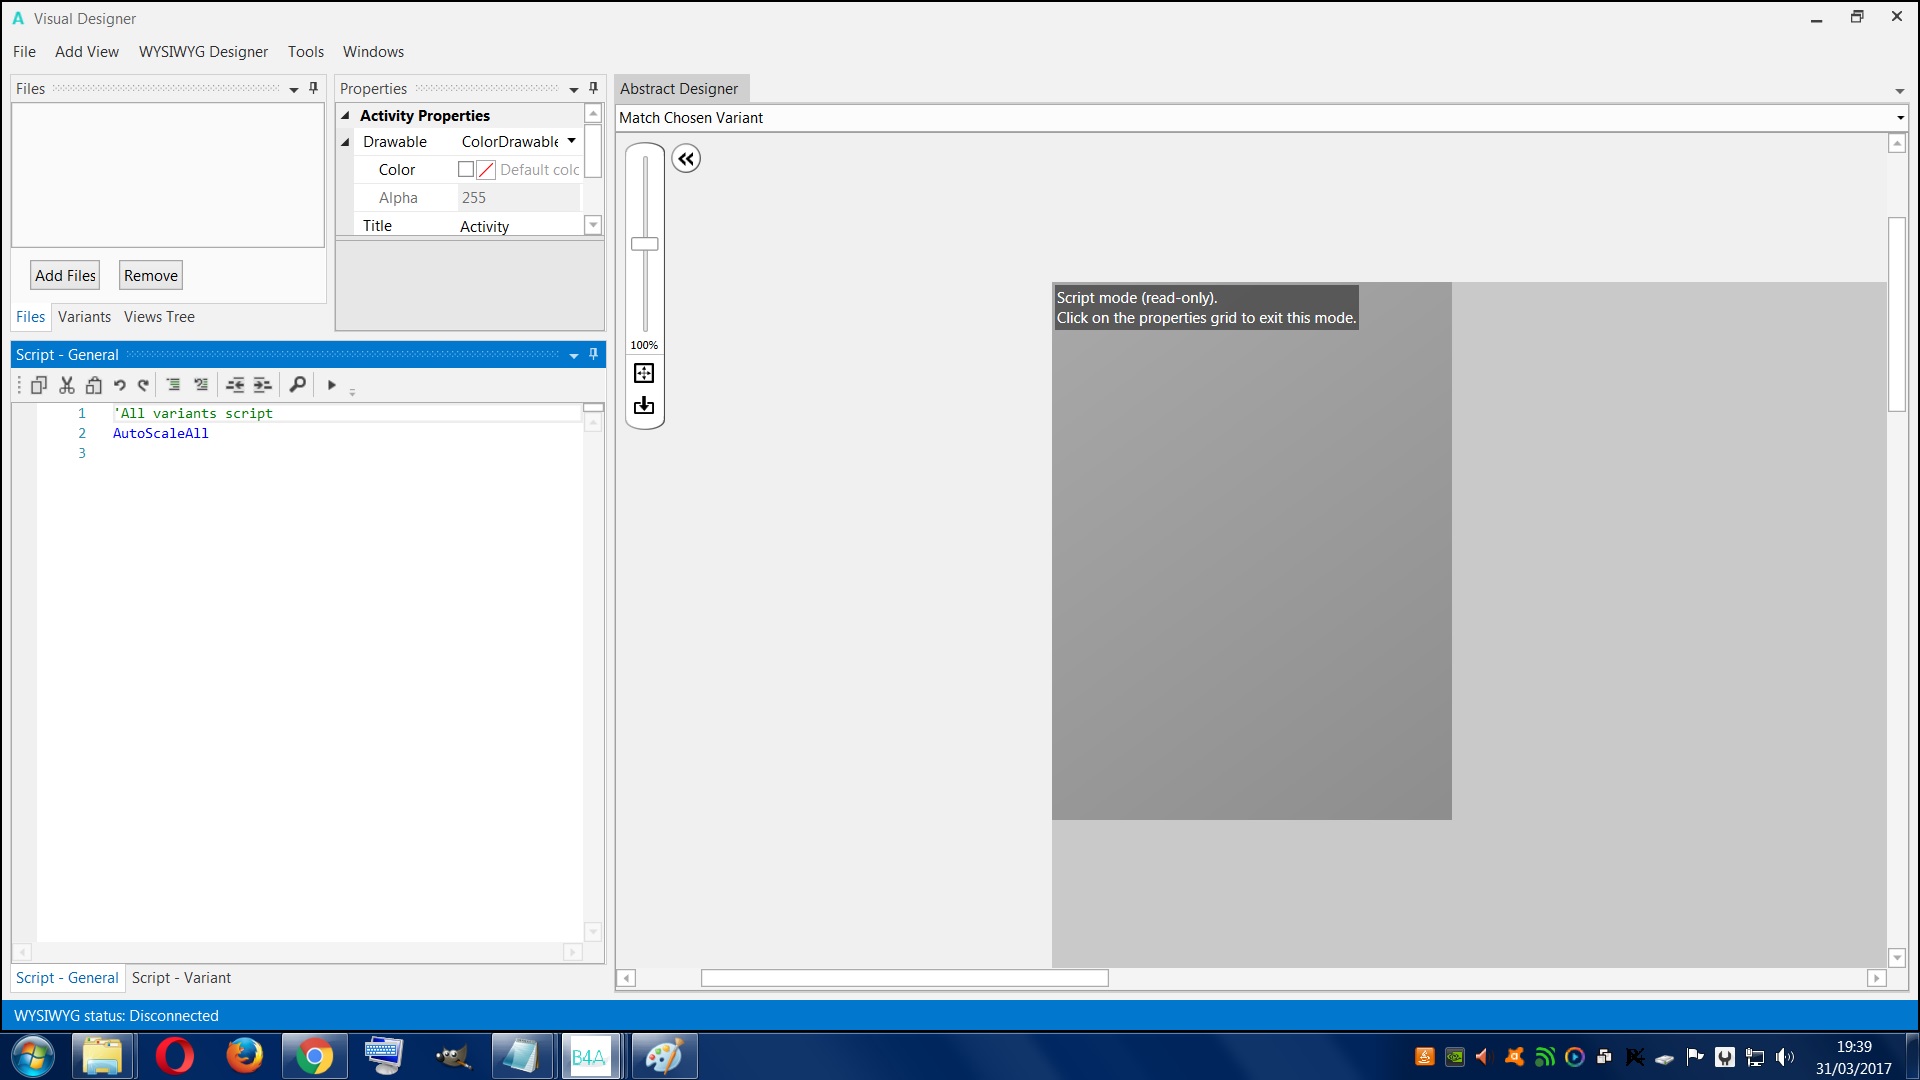Click the zoom slider handle
Screen dimensions: 1920x1080
645,244
